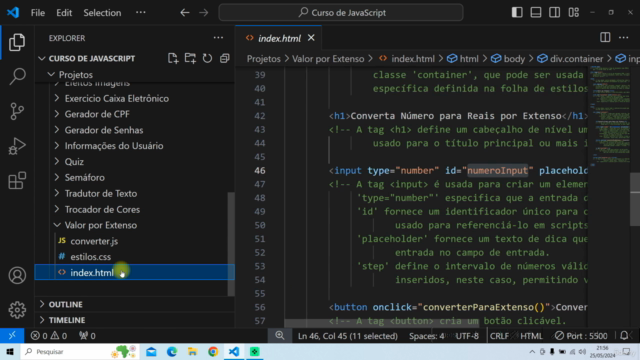Open the Edit menu

click(x=64, y=13)
